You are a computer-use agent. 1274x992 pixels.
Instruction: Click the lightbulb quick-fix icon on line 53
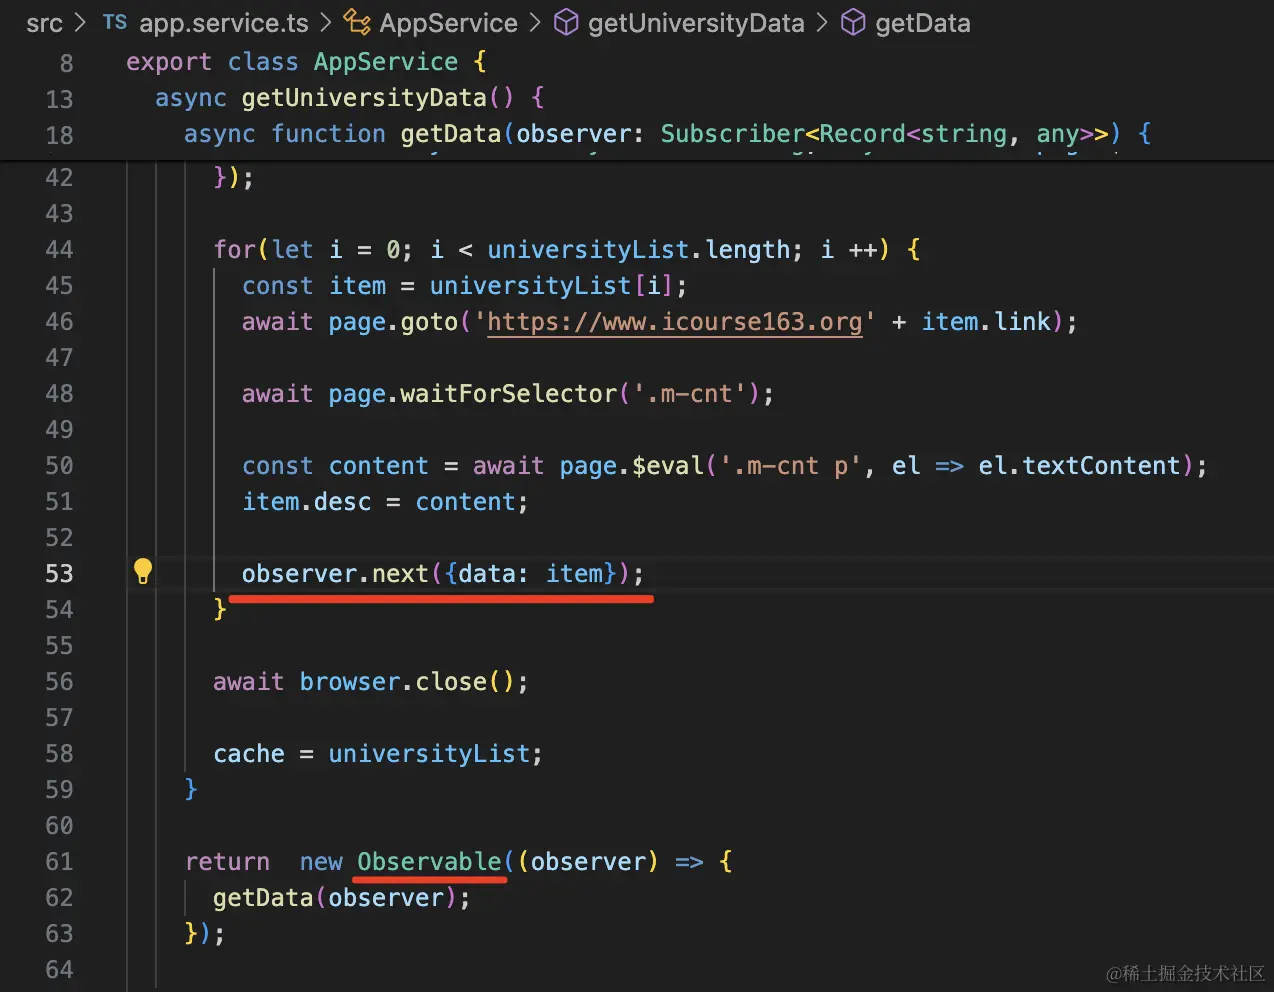tap(143, 571)
